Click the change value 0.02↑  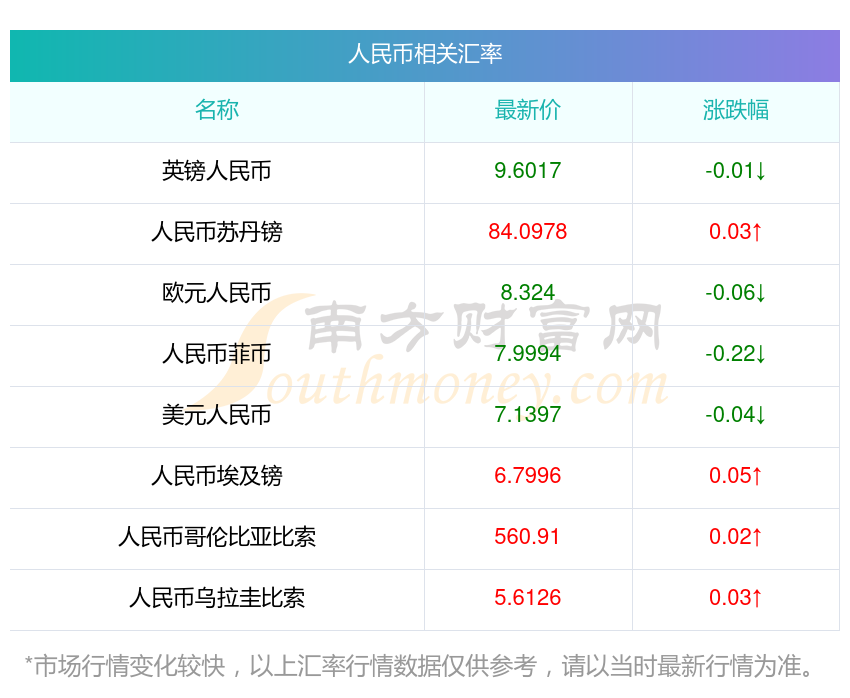pos(736,537)
